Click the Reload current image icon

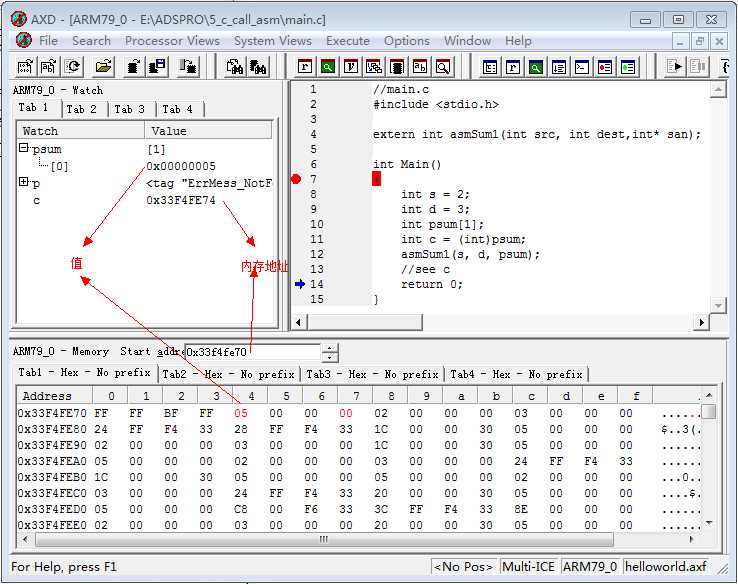[73, 67]
